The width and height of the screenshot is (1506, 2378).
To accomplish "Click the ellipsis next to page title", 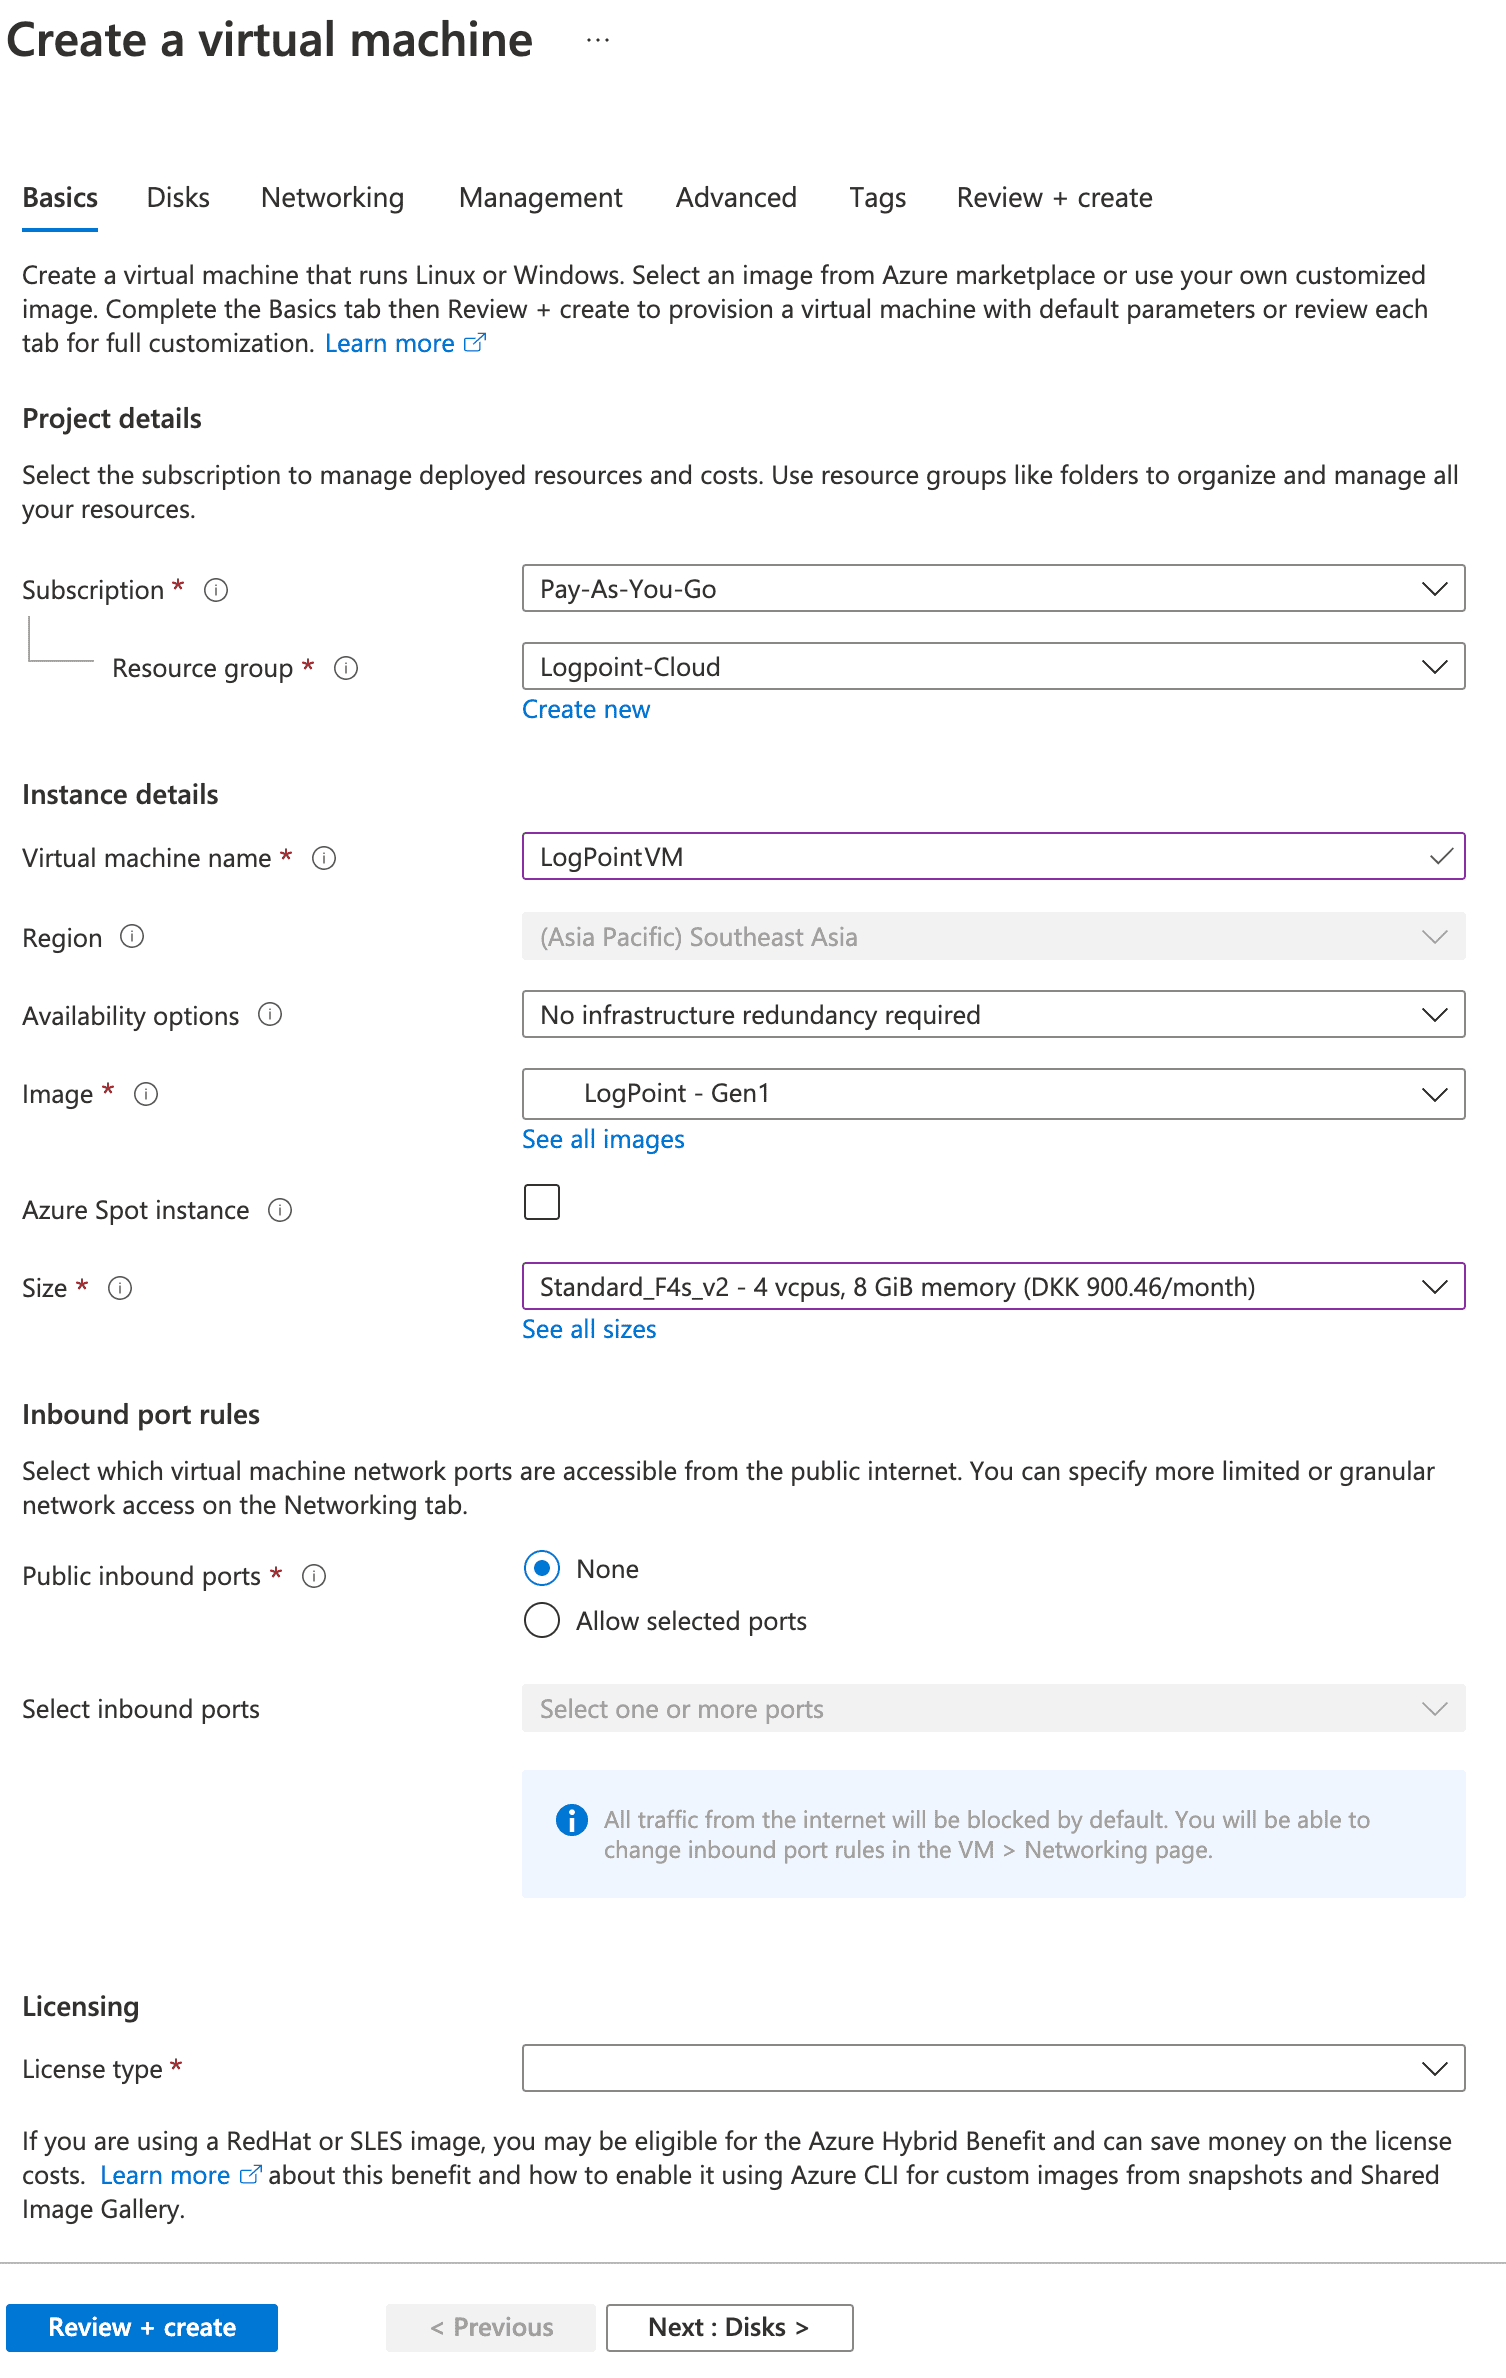I will click(x=597, y=38).
